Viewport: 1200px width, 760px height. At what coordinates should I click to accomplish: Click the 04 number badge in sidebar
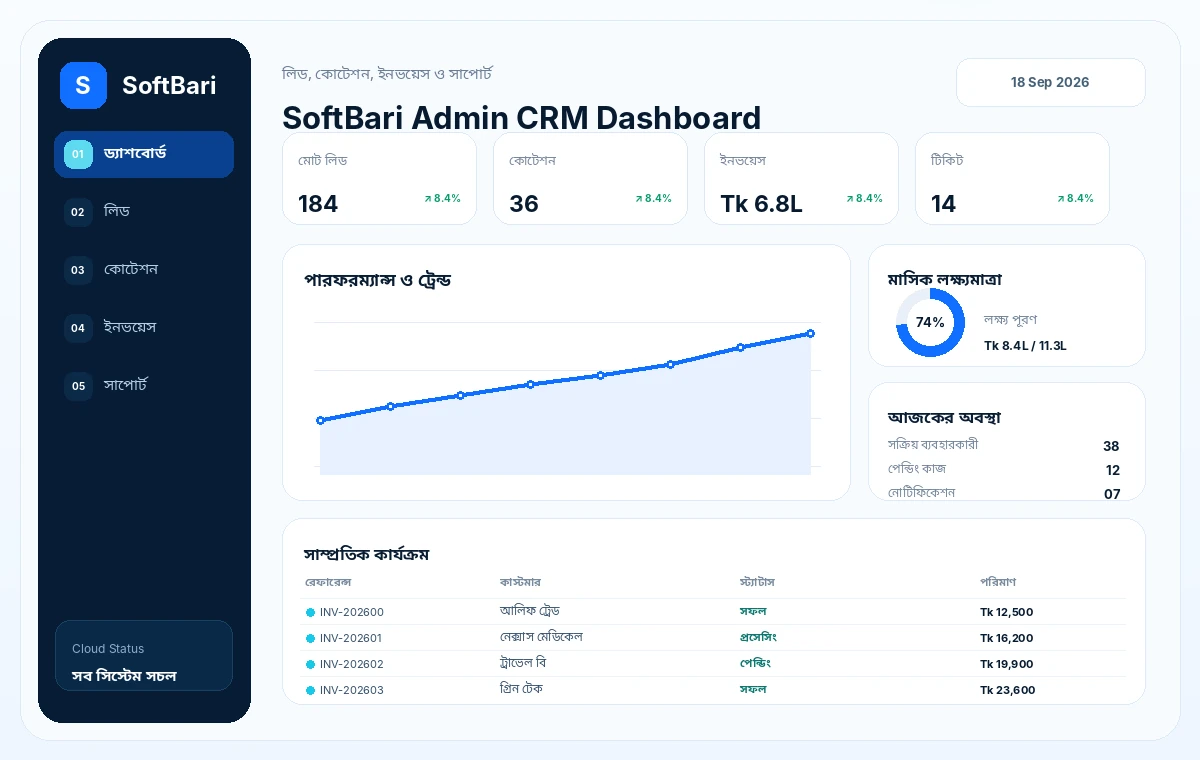pos(78,328)
